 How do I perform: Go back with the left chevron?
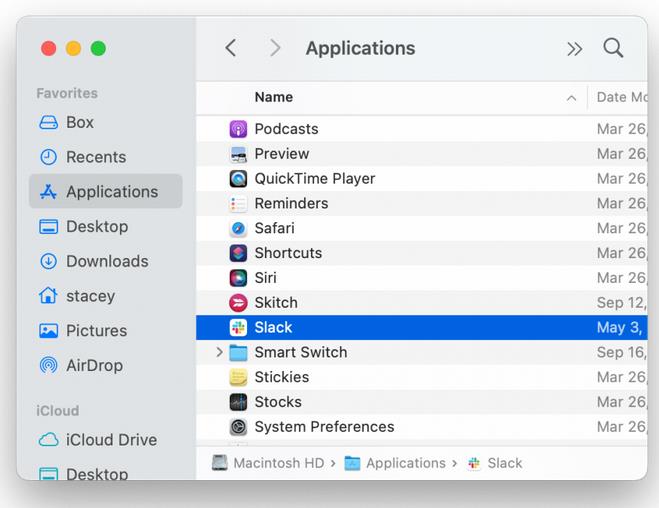click(x=231, y=48)
